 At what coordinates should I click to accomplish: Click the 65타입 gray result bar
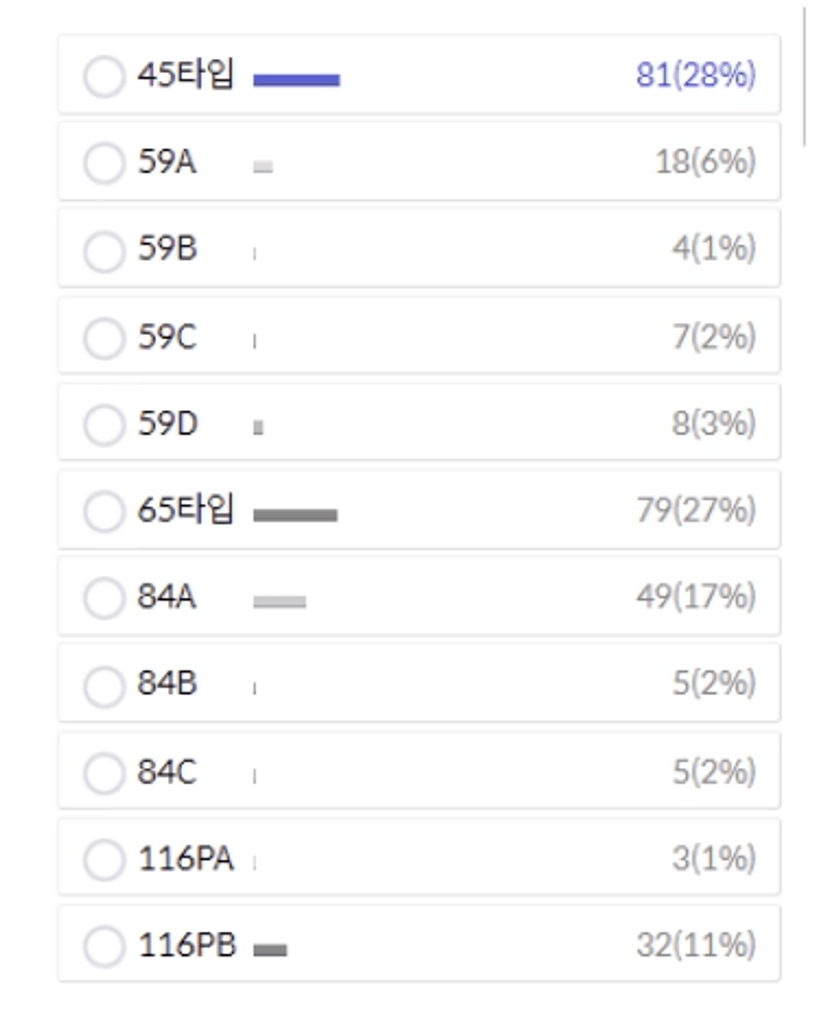click(x=295, y=515)
